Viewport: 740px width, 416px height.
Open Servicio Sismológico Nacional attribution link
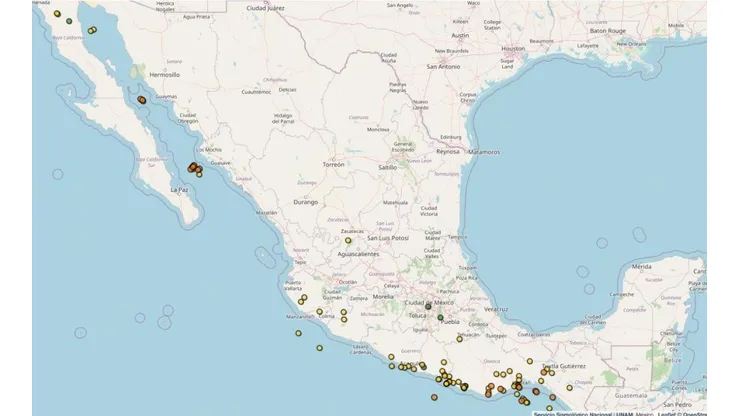(573, 414)
